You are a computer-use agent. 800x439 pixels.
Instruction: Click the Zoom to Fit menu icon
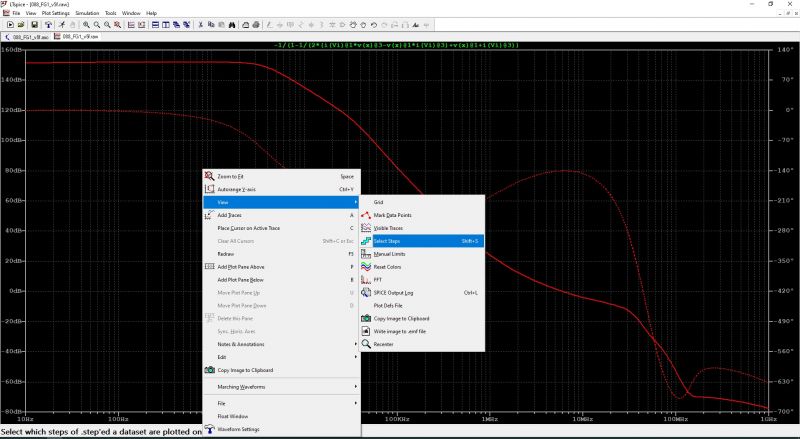[x=210, y=176]
